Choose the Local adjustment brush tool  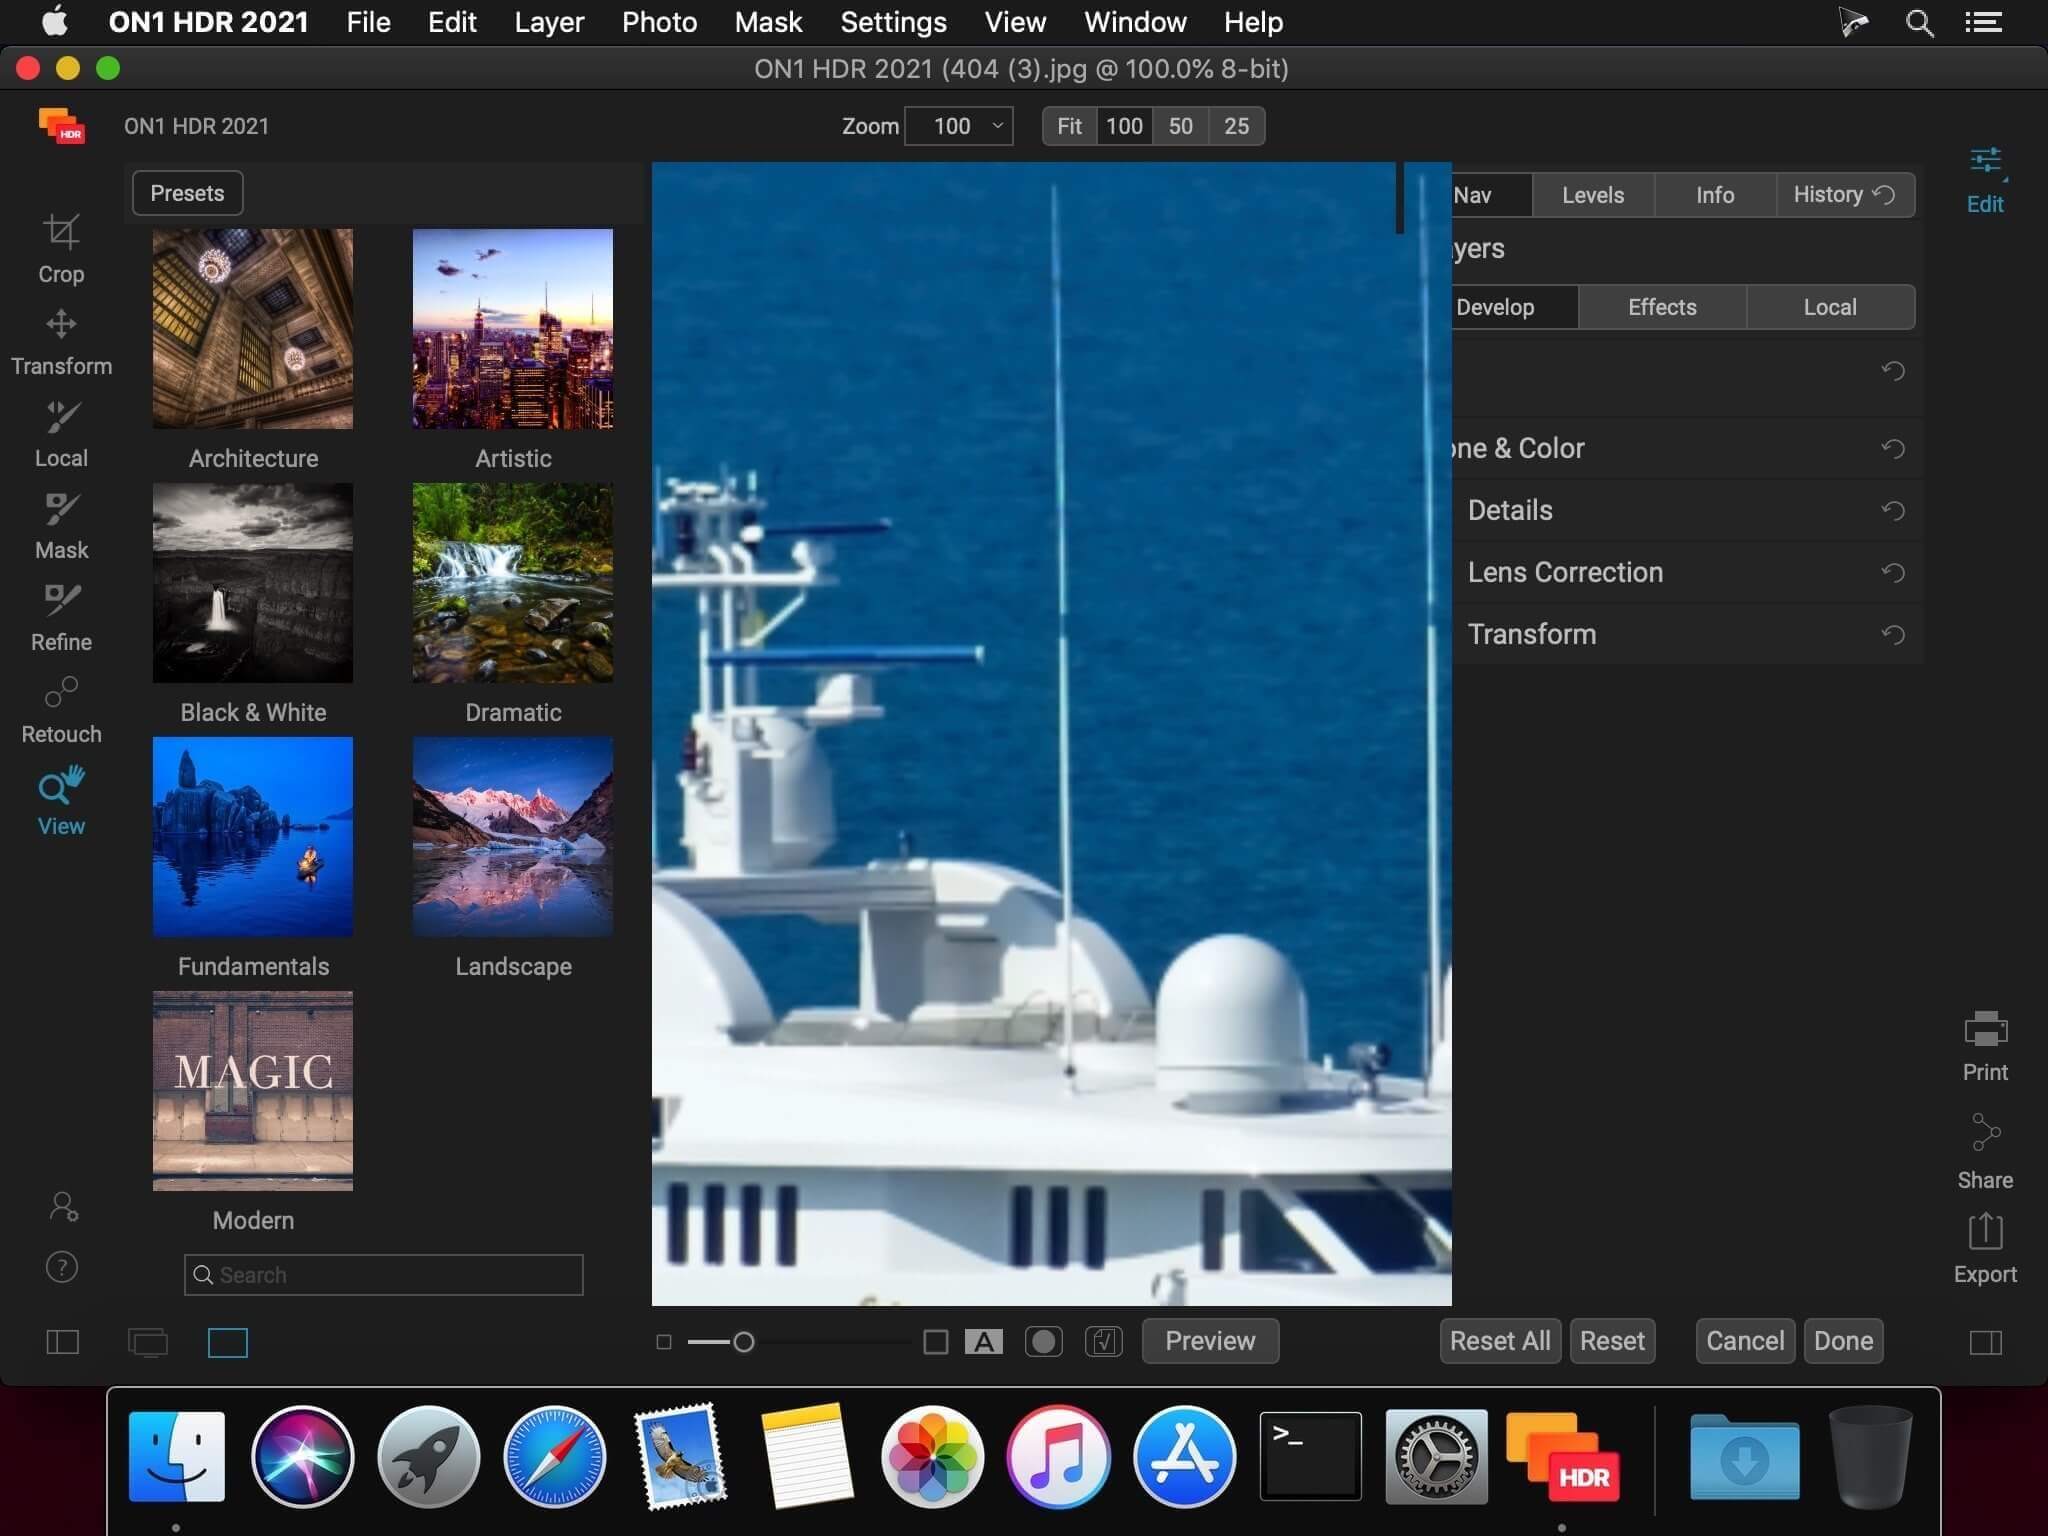point(61,434)
